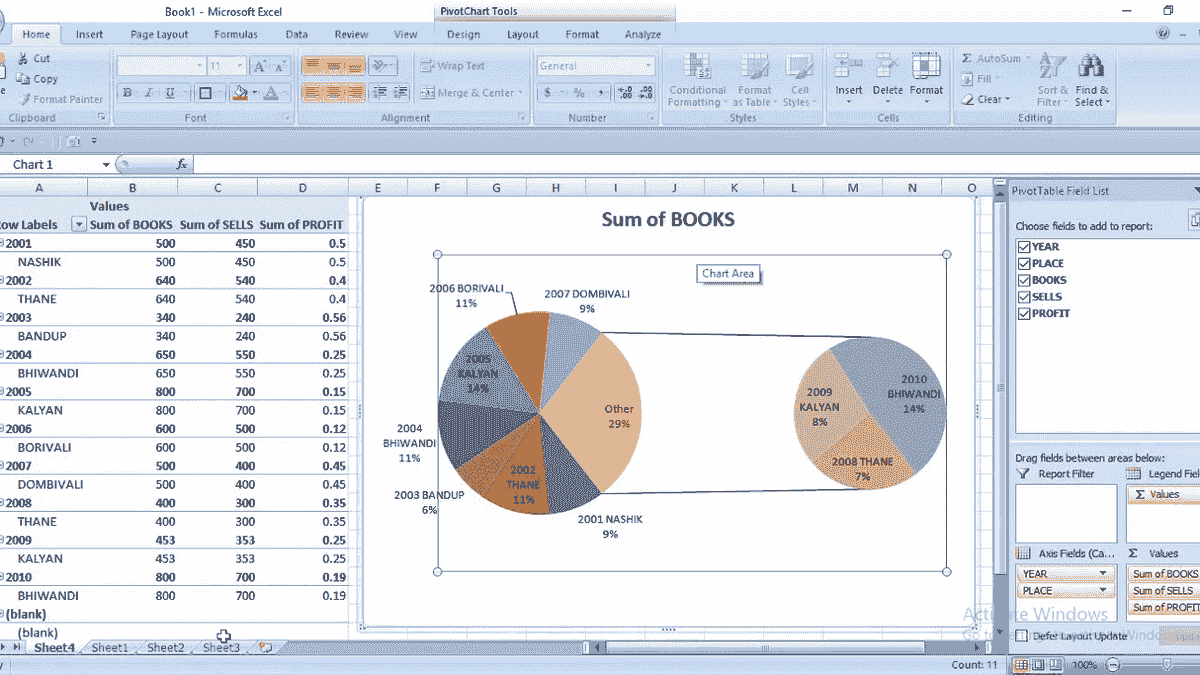This screenshot has height=675, width=1200.
Task: Click the Format cells icon
Action: click(926, 67)
